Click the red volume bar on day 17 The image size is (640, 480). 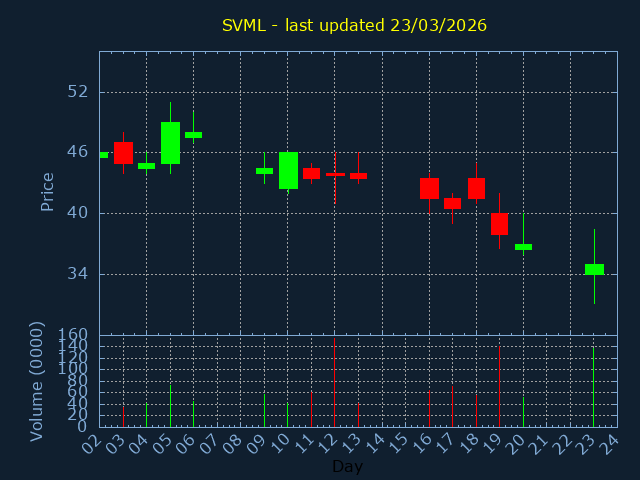[452, 406]
